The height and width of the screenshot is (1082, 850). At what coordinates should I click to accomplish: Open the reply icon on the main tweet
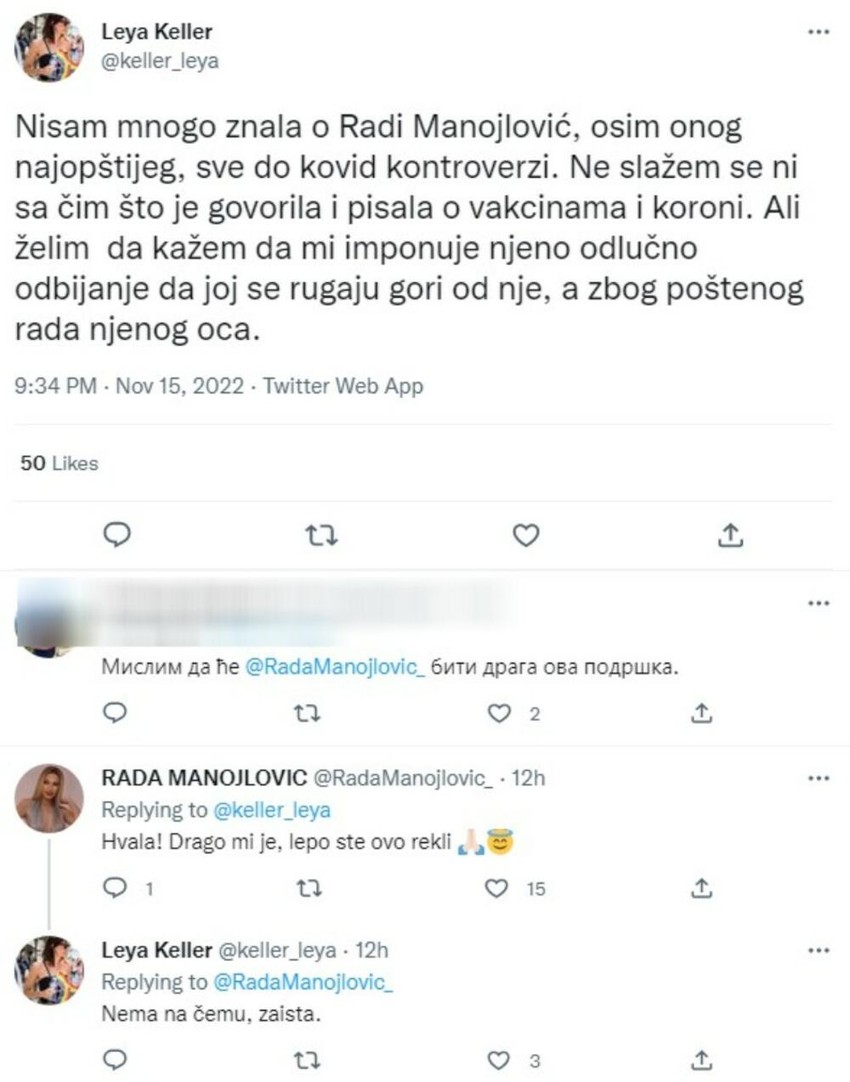117,535
